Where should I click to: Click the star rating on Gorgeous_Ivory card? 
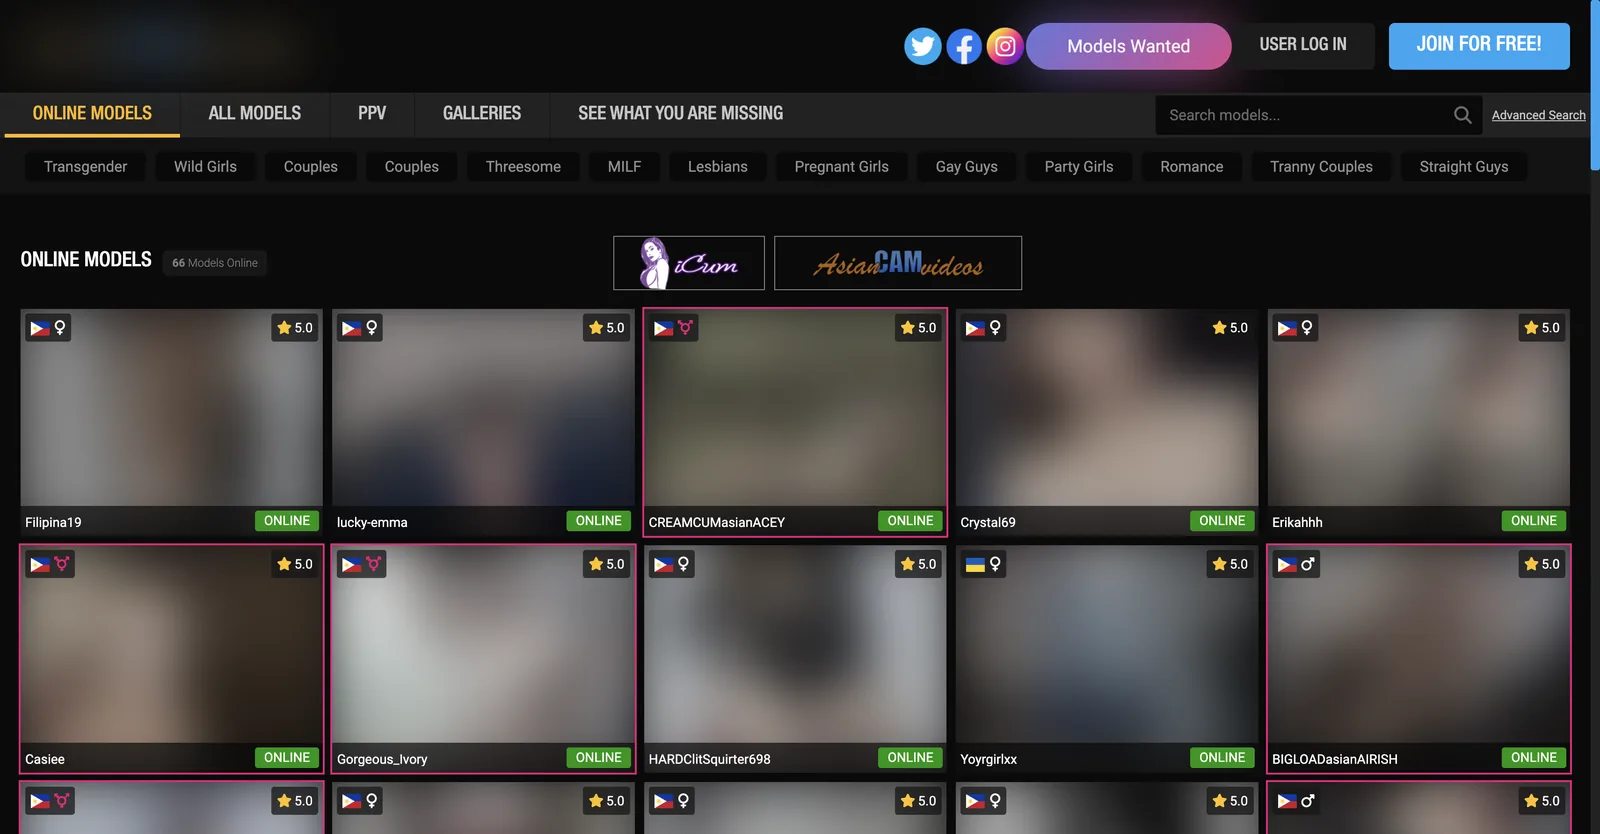click(x=607, y=564)
